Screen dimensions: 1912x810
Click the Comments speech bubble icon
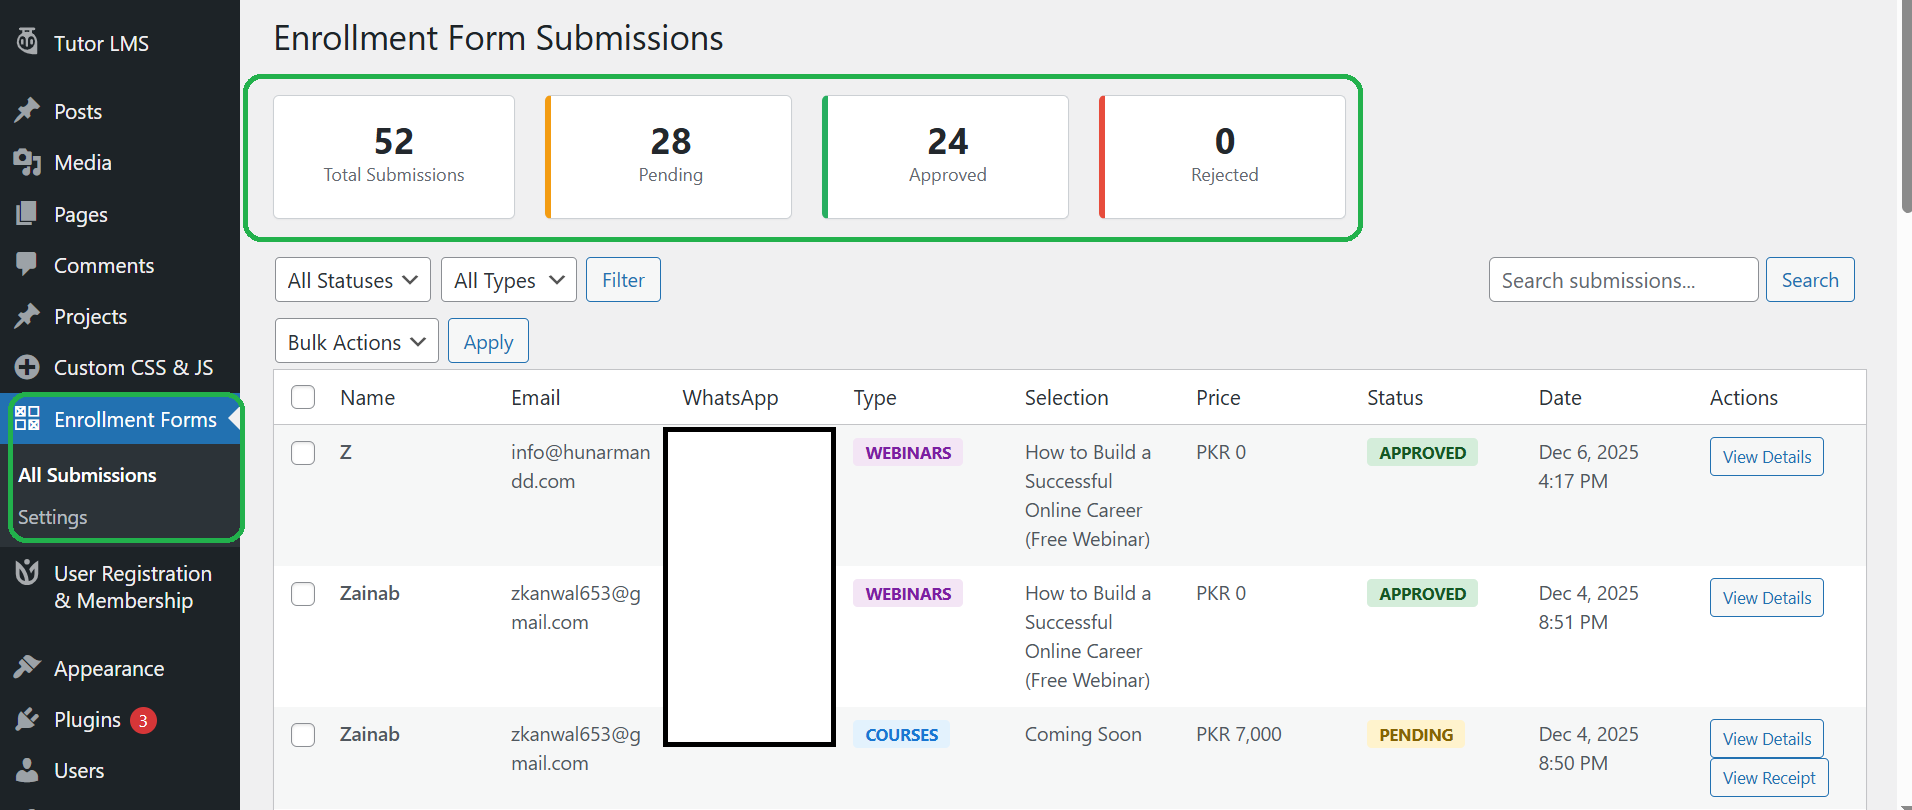point(27,265)
